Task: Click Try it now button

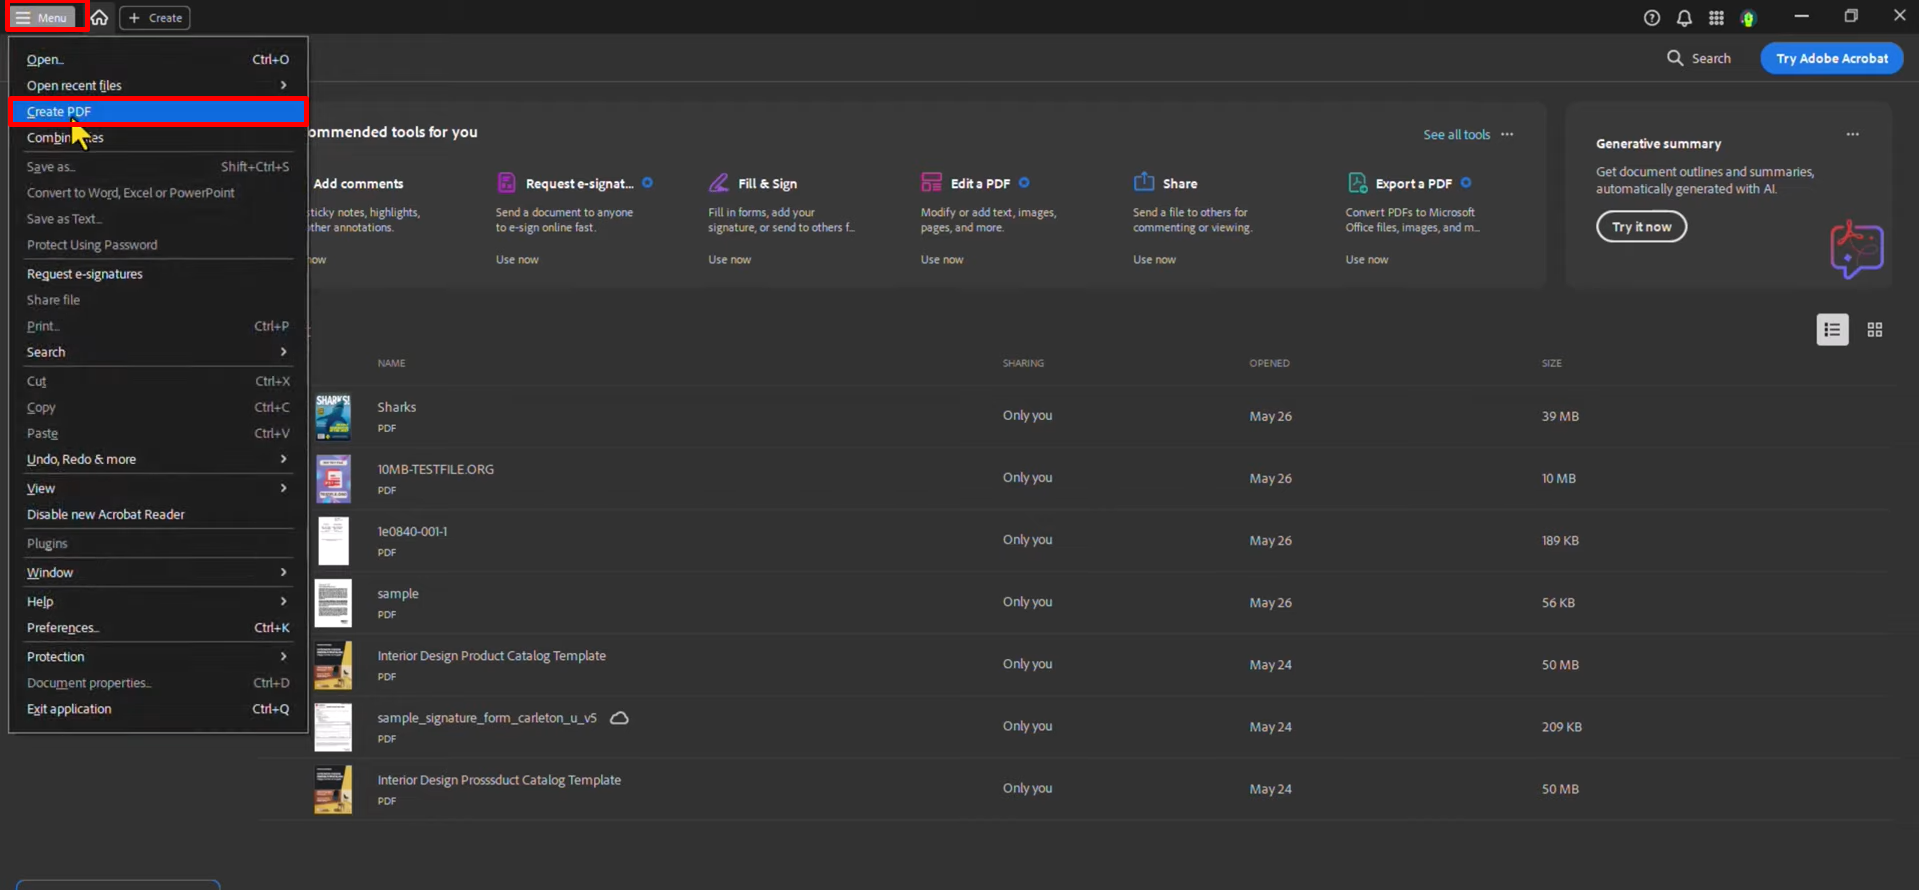Action: 1641,226
